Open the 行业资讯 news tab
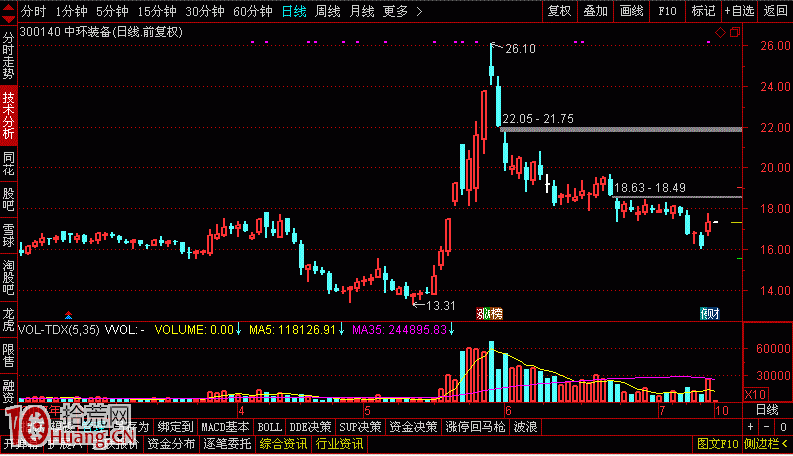793x456 pixels. (339, 444)
